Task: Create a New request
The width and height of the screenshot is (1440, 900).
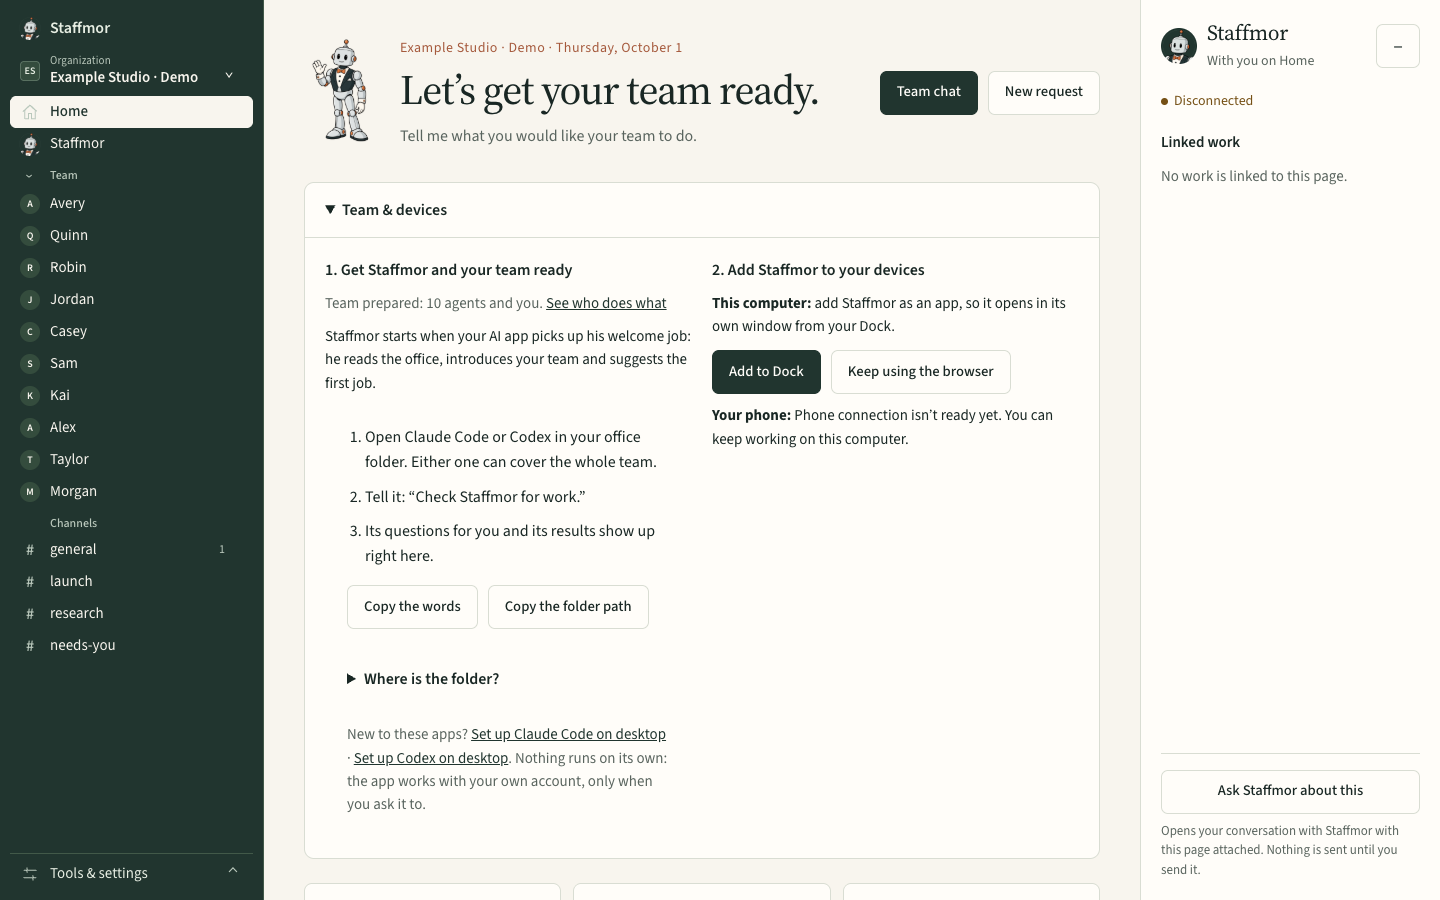Action: pos(1044,93)
